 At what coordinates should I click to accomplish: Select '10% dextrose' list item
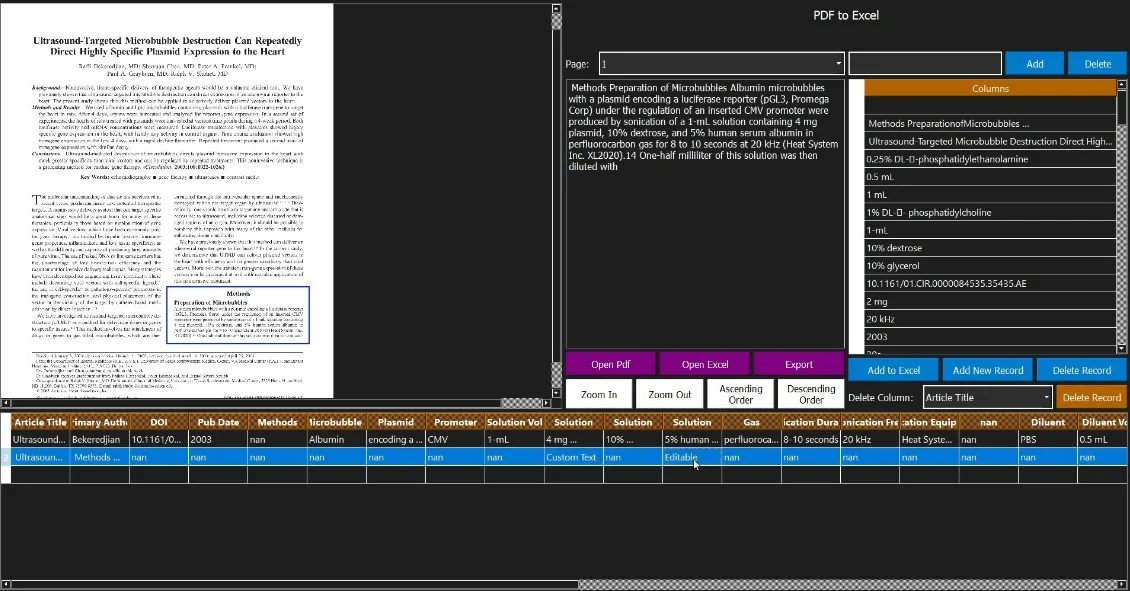pyautogui.click(x=990, y=248)
